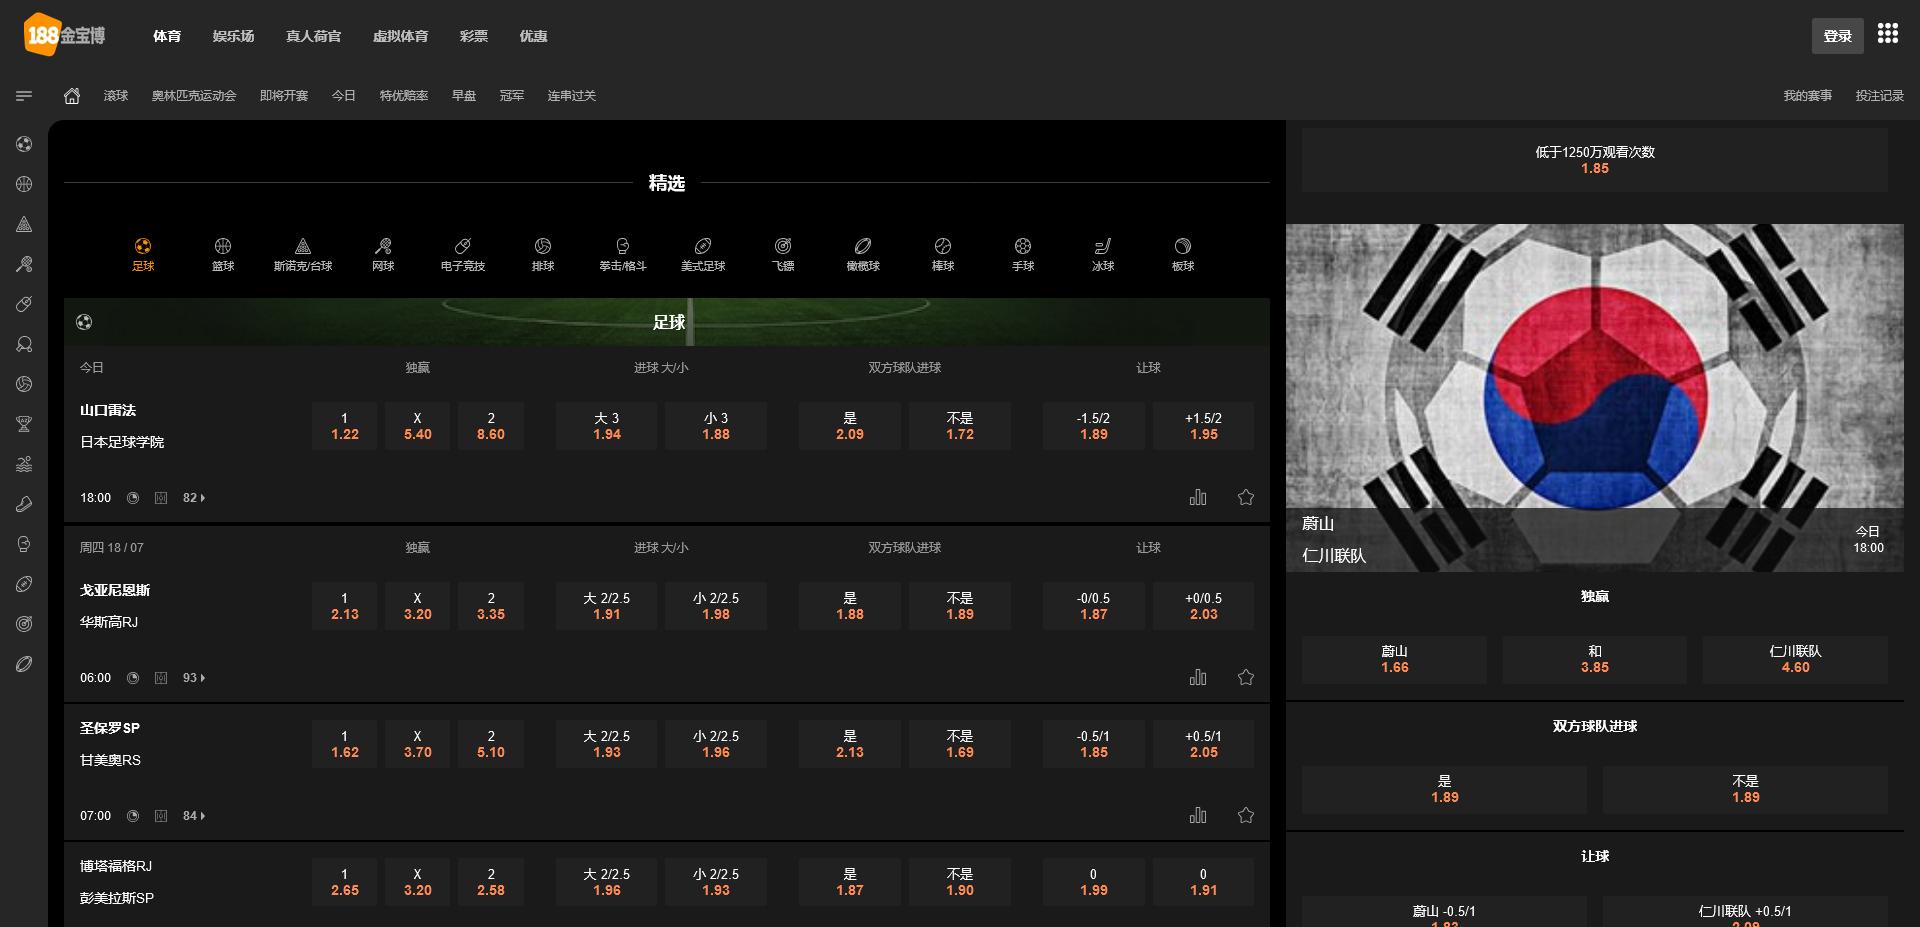Pick the -1.5/2 handicap at 1.89
Screen dimensions: 1920x927
[x=1094, y=426]
